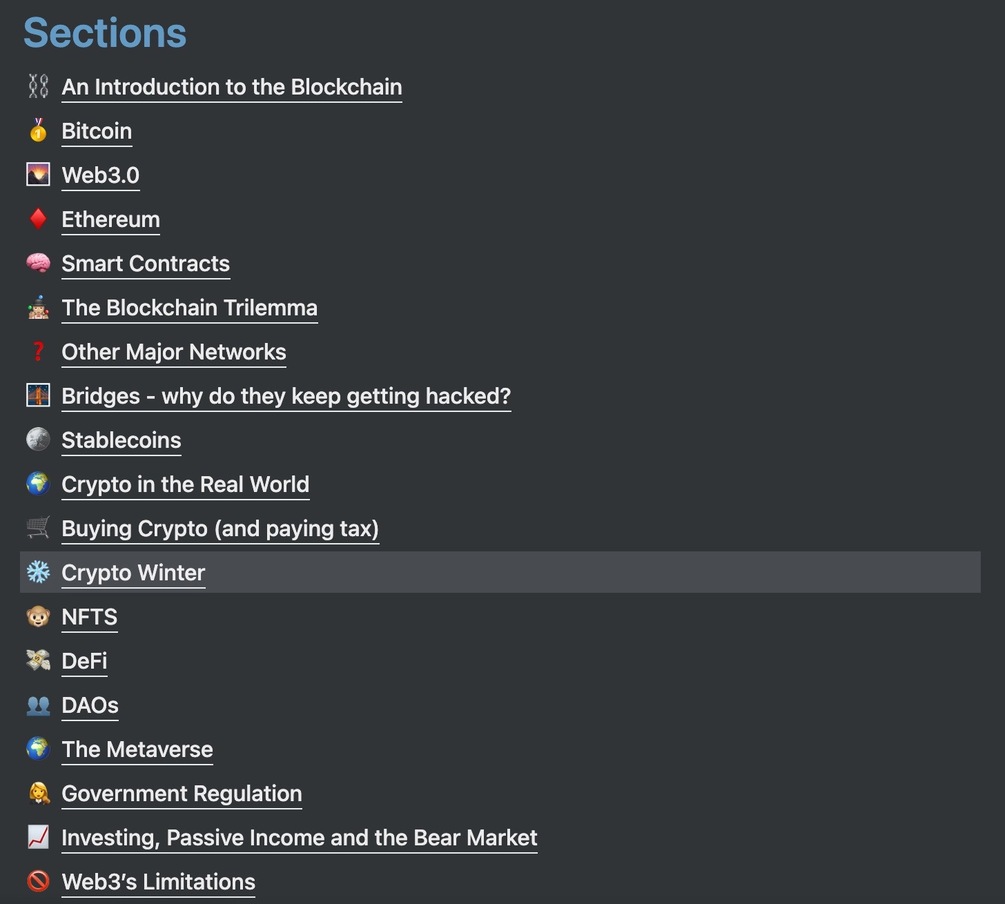
Task: Click the chart icon beside Investing section
Action: tap(38, 837)
